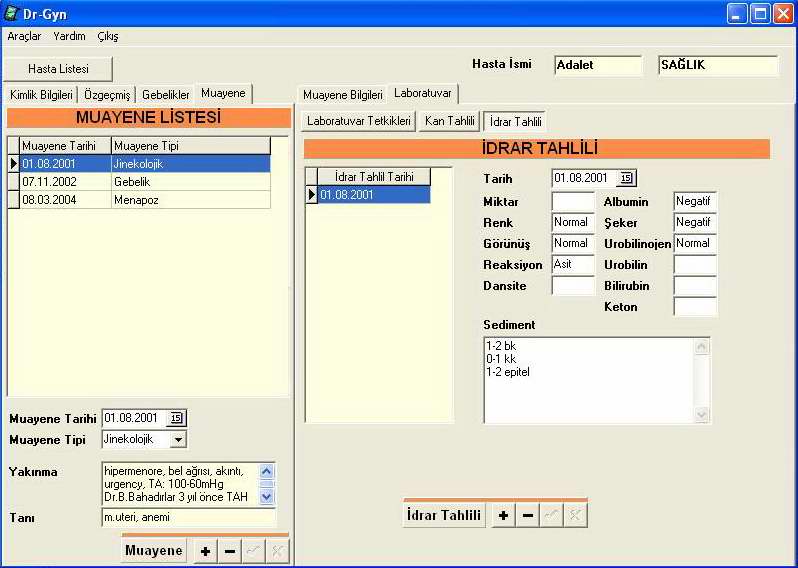Switch to the Gebelikler tab
The height and width of the screenshot is (568, 798).
[x=165, y=95]
